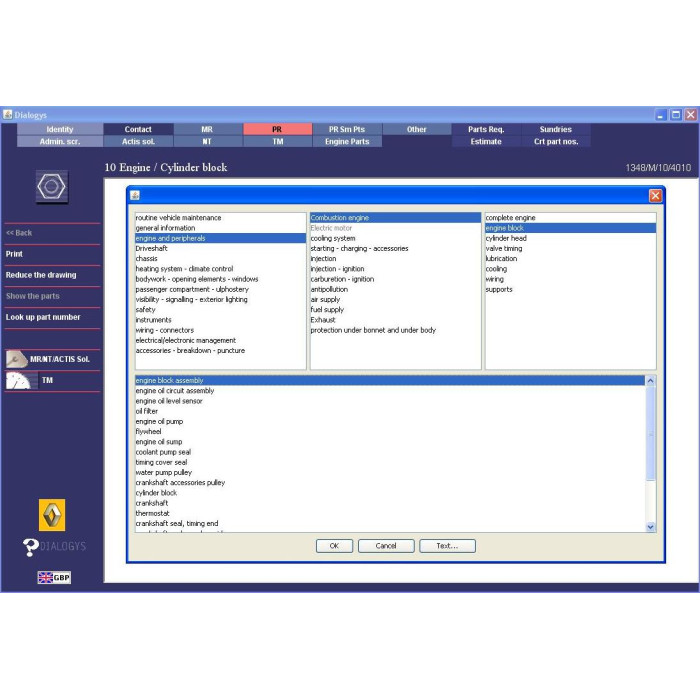Select 'protection under bonnet and under body'
Viewport: 700px width, 700px height.
coord(396,330)
